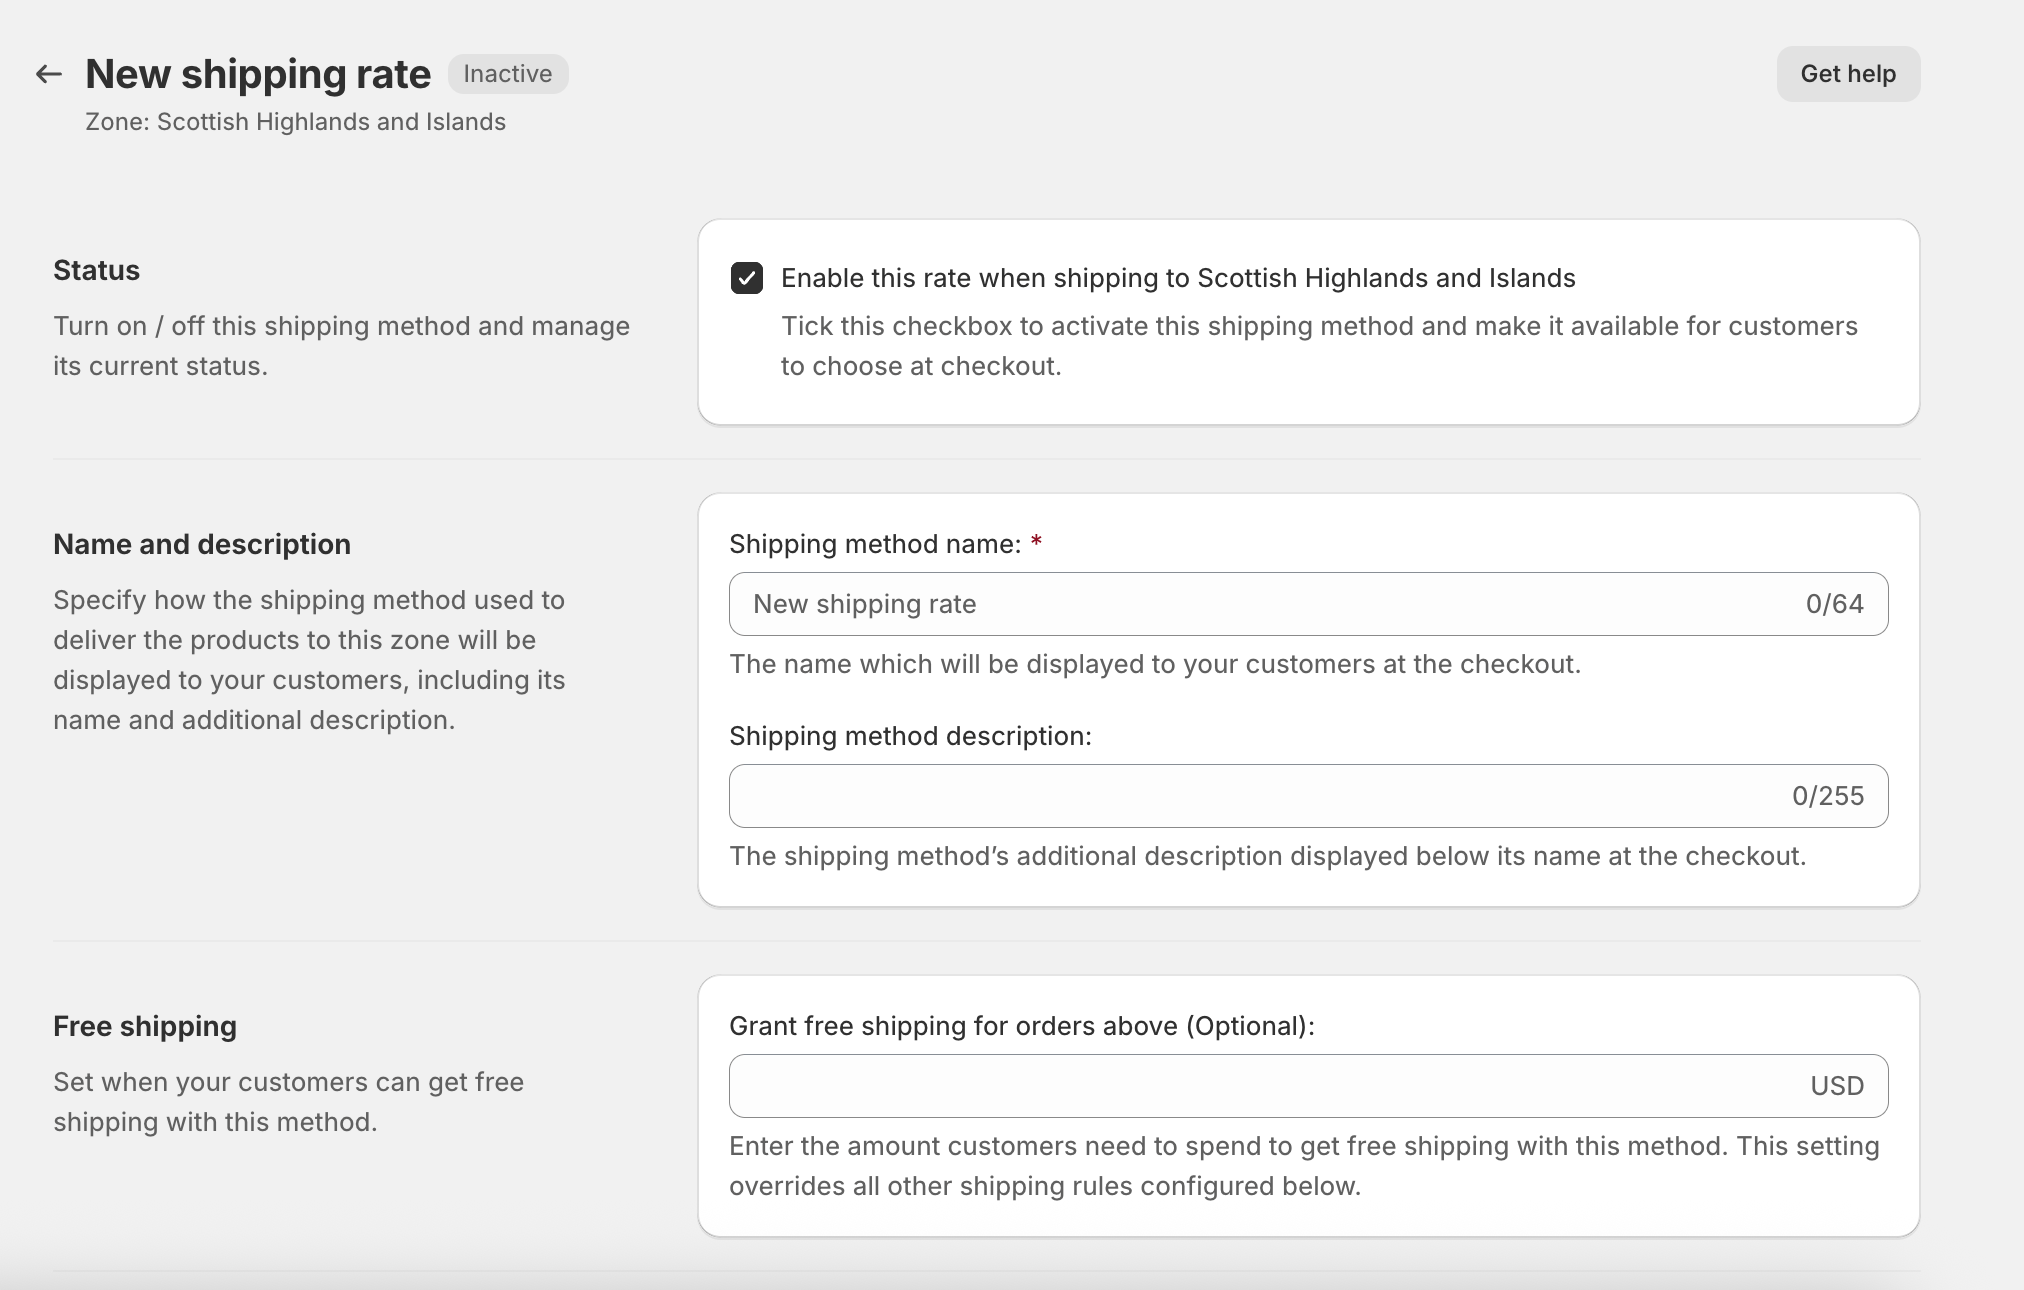2024x1290 pixels.
Task: Select the free shipping order amount field
Action: tap(1308, 1086)
